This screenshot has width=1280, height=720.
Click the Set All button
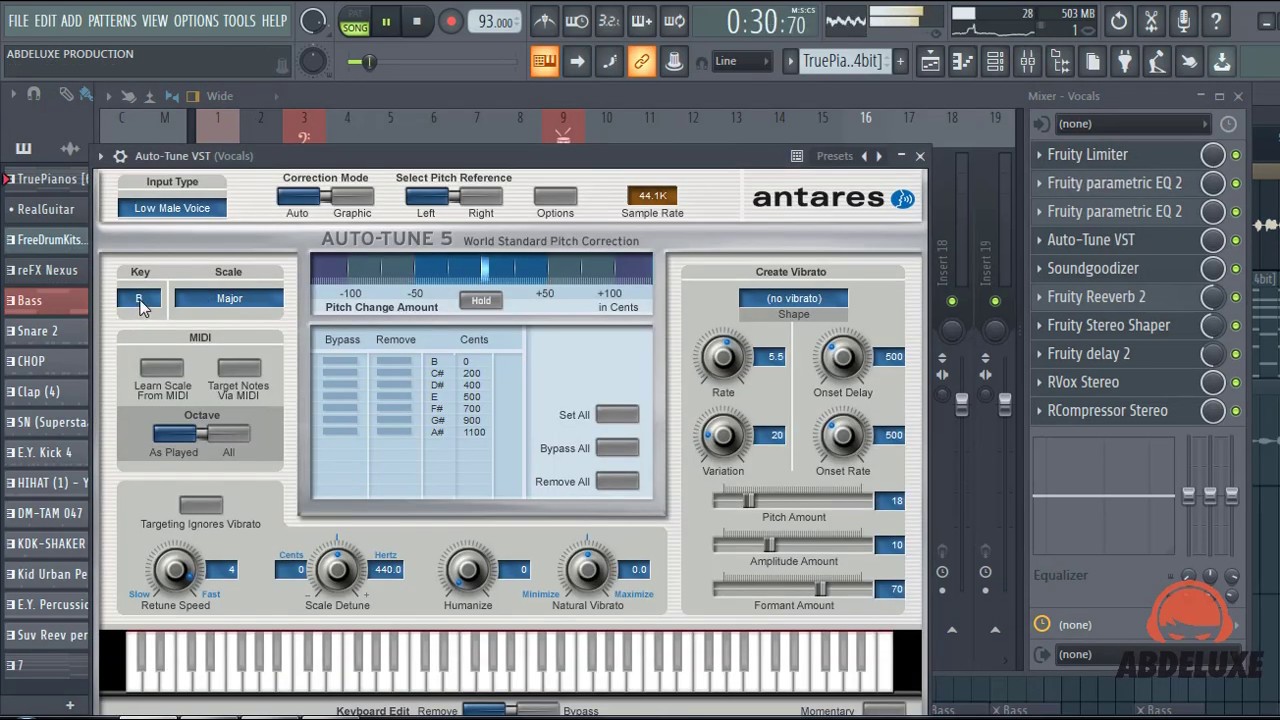617,415
